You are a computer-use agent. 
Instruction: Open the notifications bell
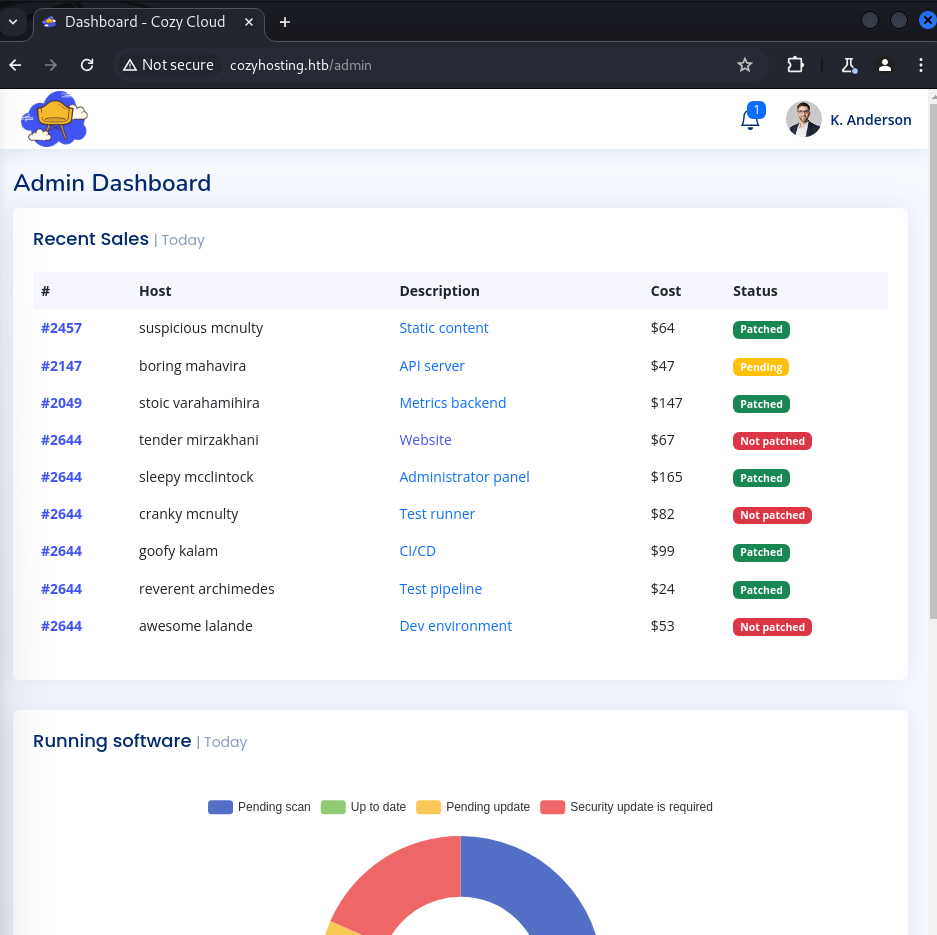[x=751, y=118]
